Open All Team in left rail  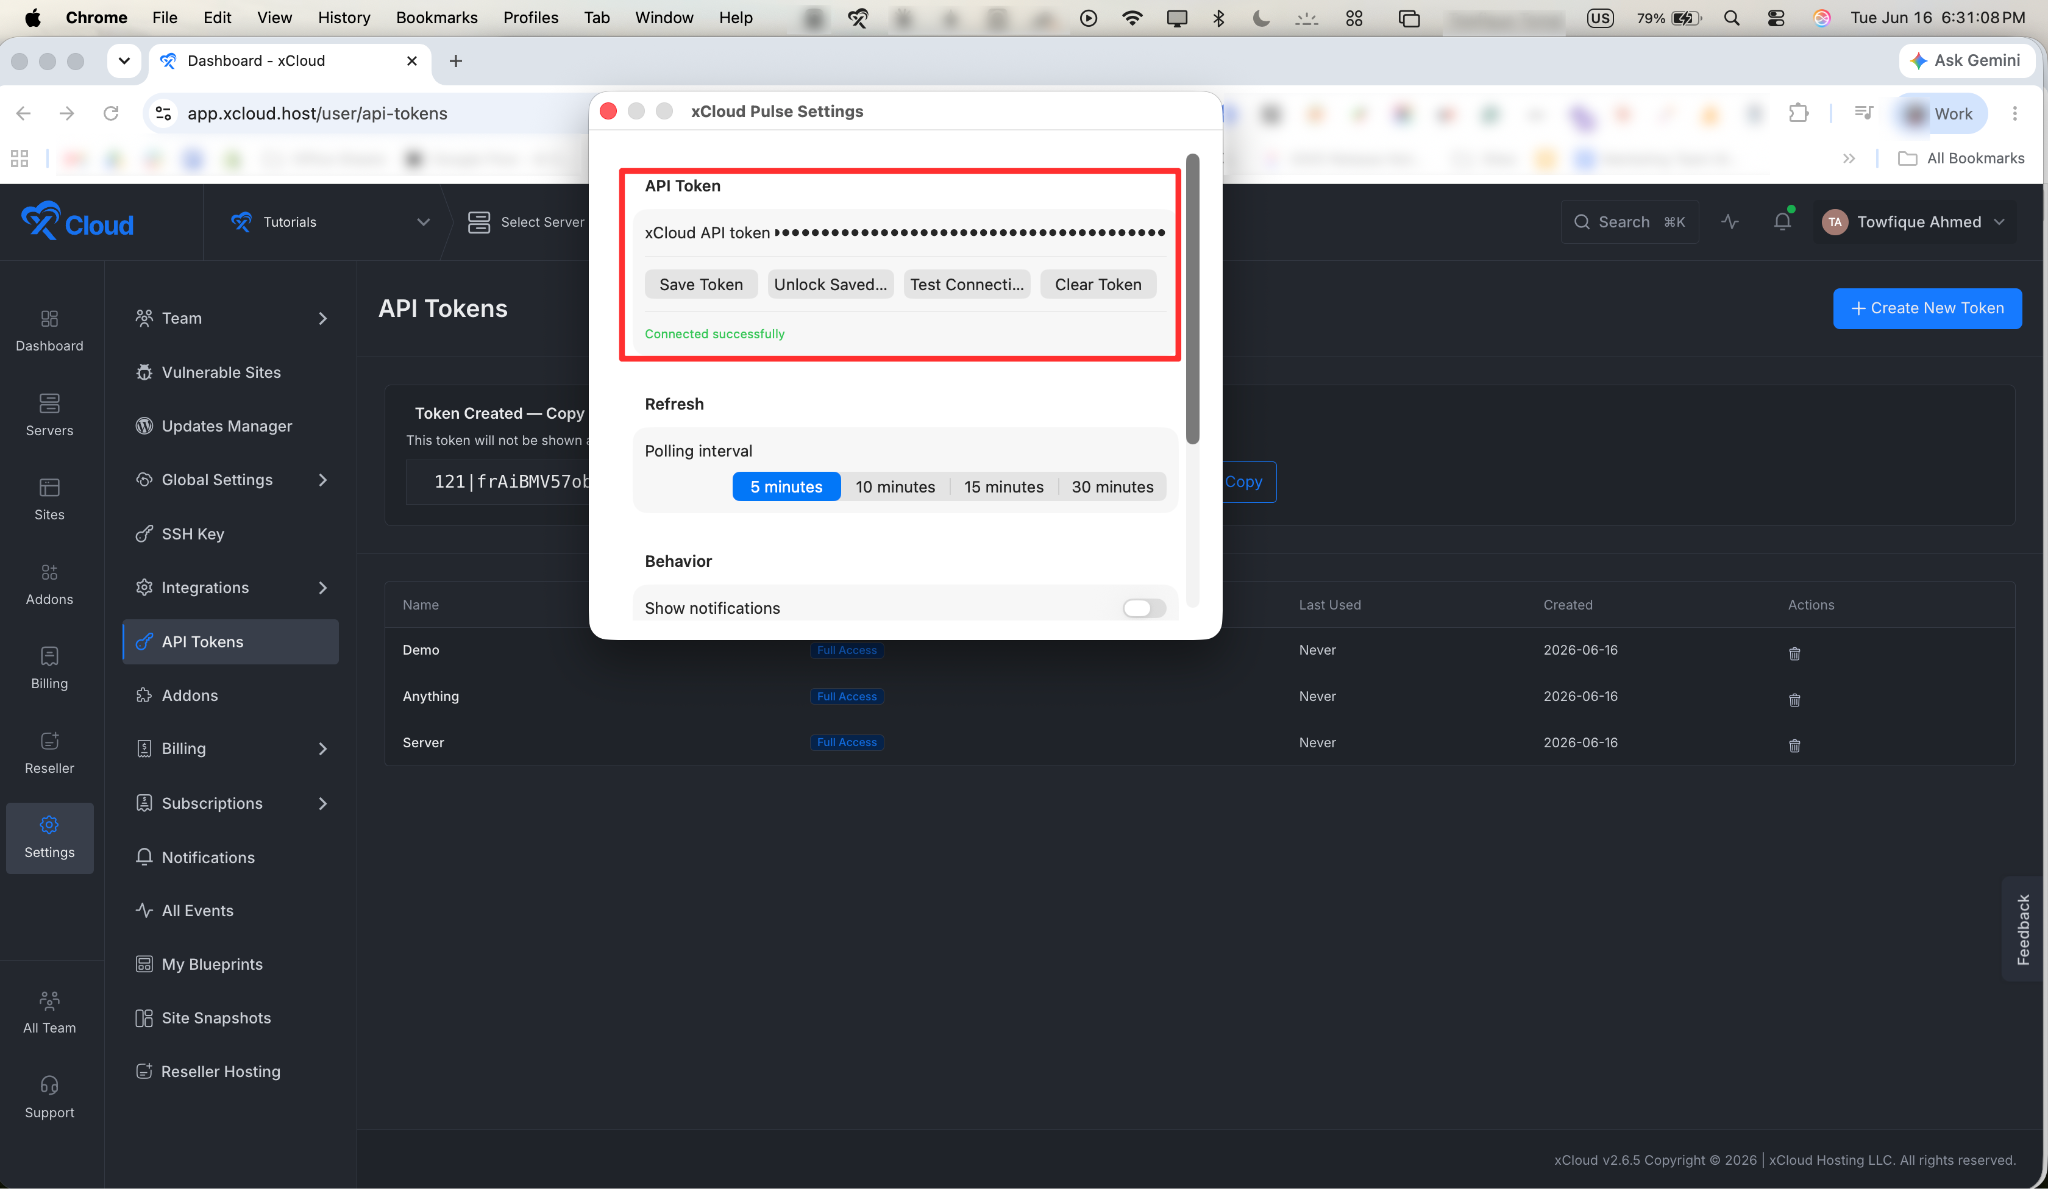(49, 1012)
